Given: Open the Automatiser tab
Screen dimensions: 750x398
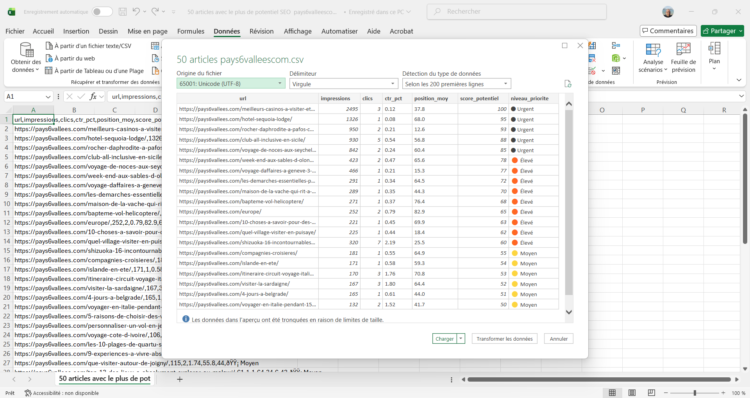Looking at the screenshot, I should (x=339, y=31).
